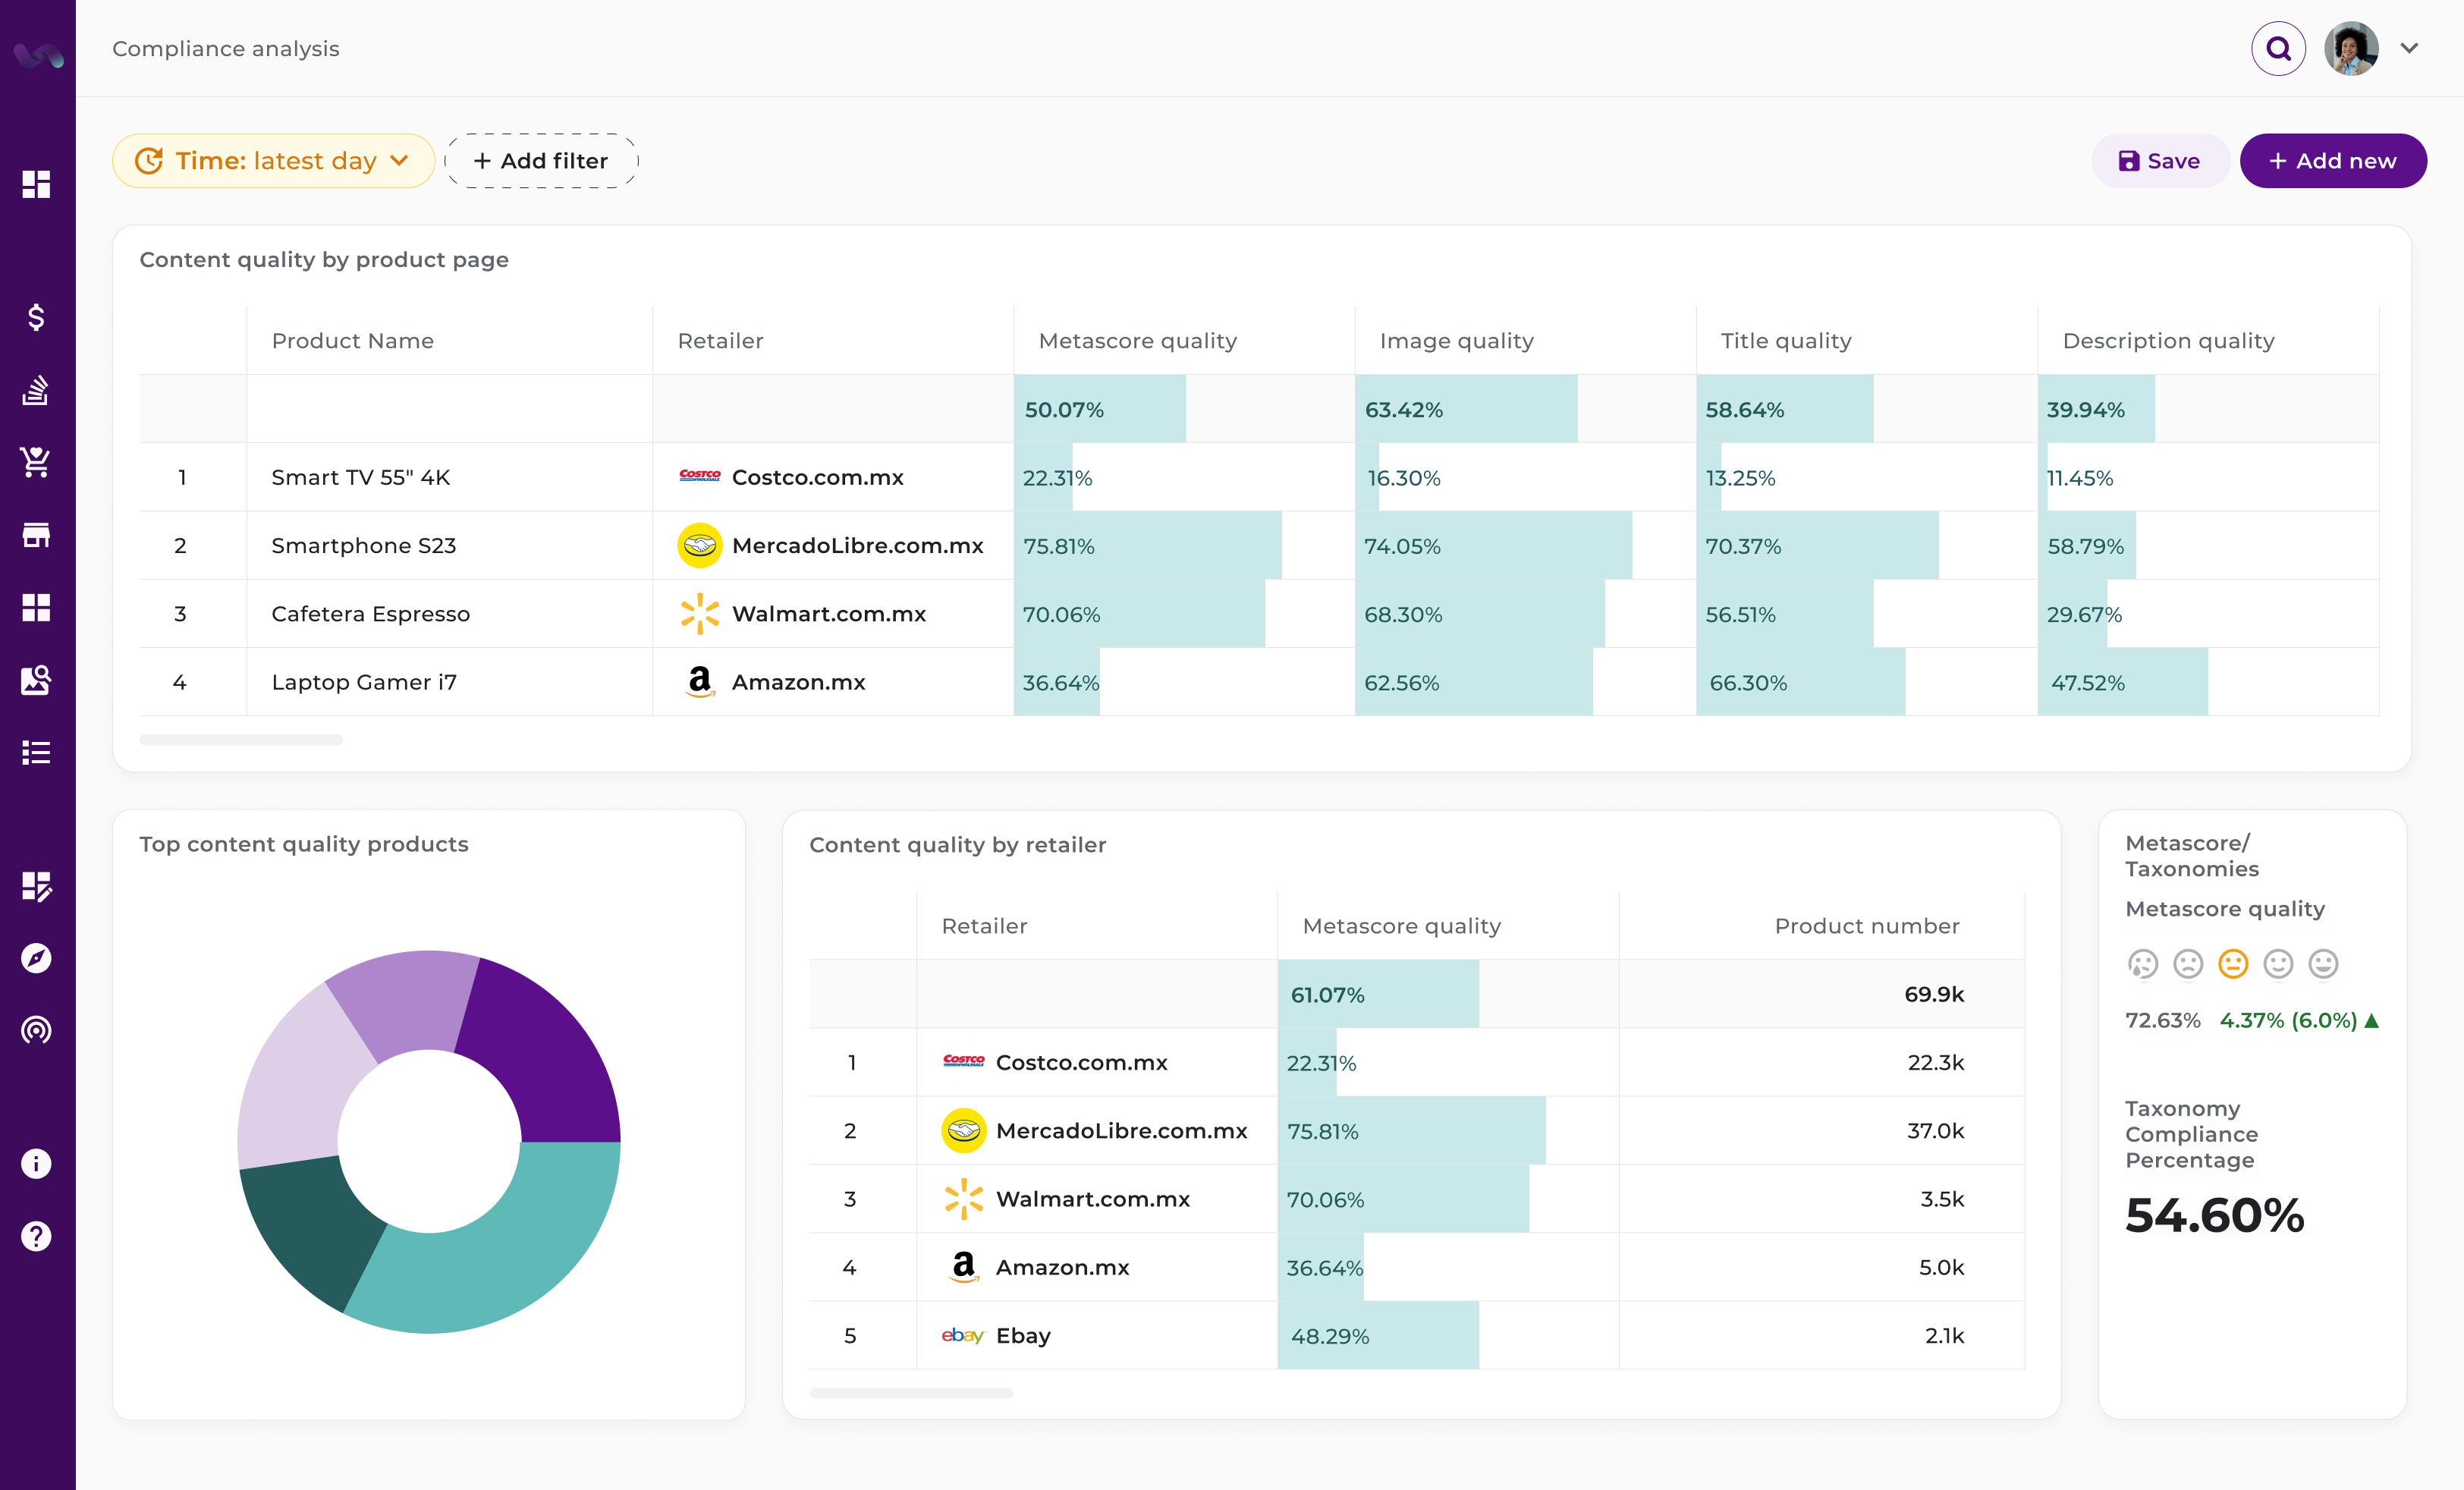Open the Help question mark icon
Image resolution: width=2464 pixels, height=1490 pixels.
pyautogui.click(x=37, y=1236)
